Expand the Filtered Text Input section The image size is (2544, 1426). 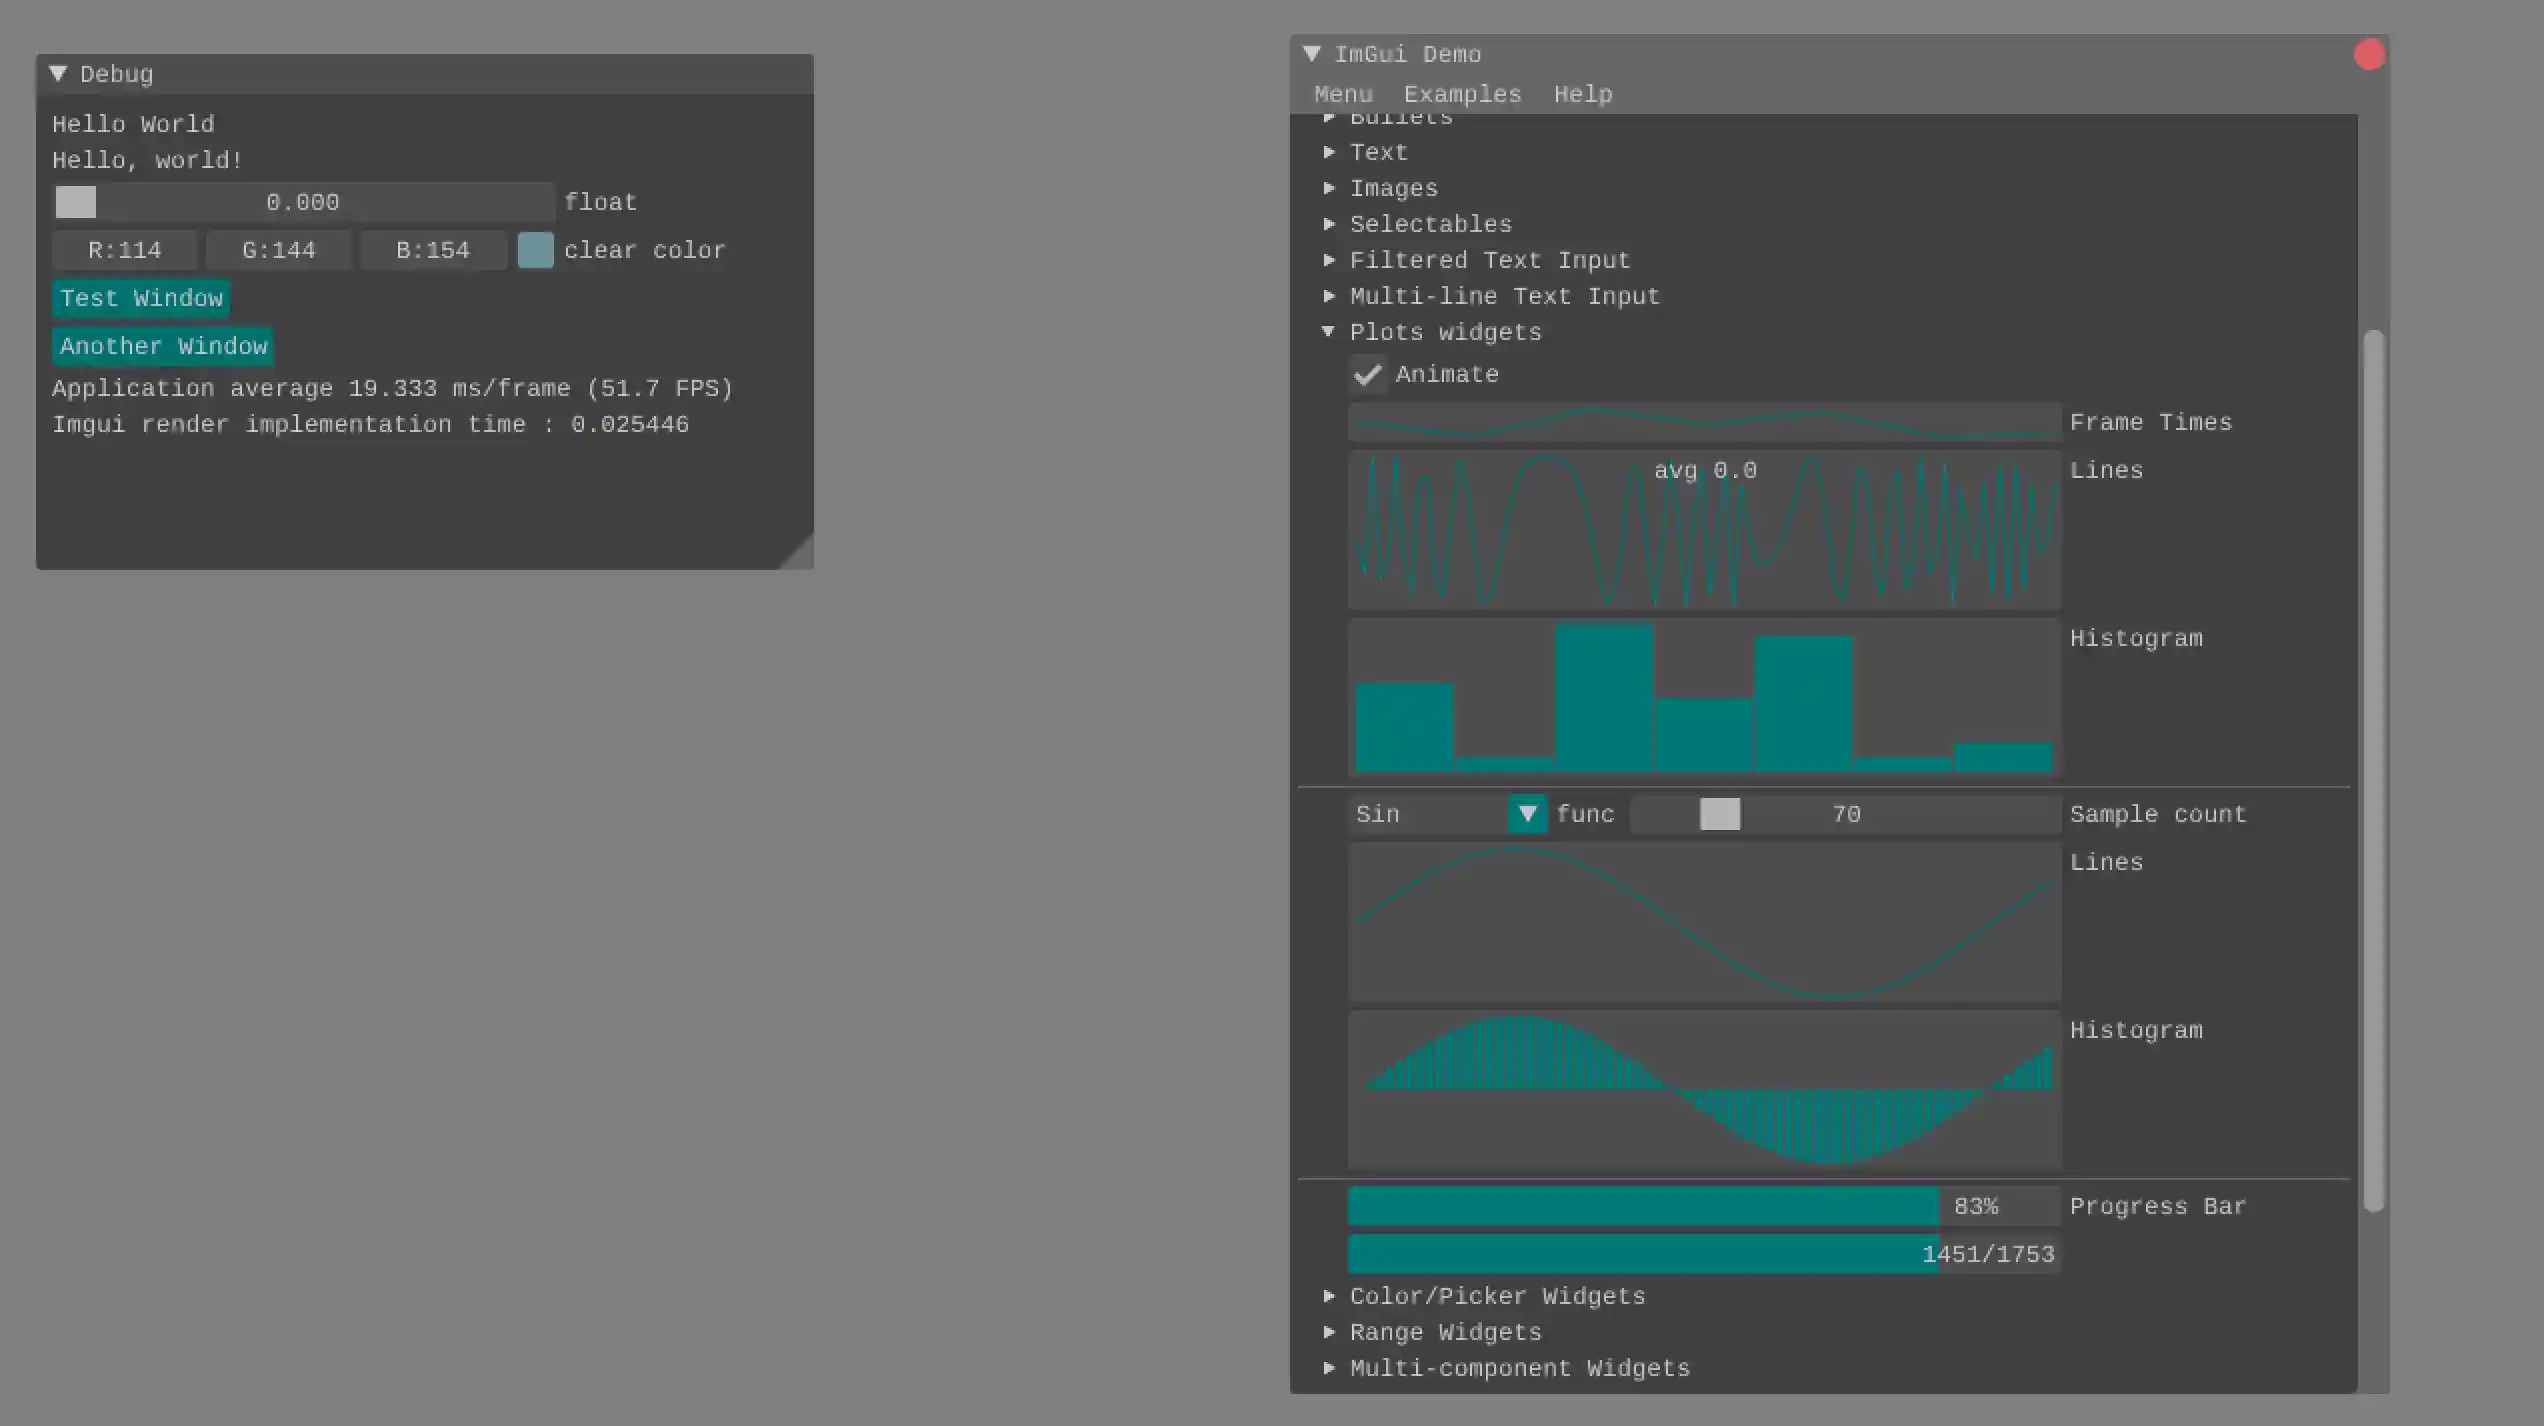pyautogui.click(x=1330, y=259)
